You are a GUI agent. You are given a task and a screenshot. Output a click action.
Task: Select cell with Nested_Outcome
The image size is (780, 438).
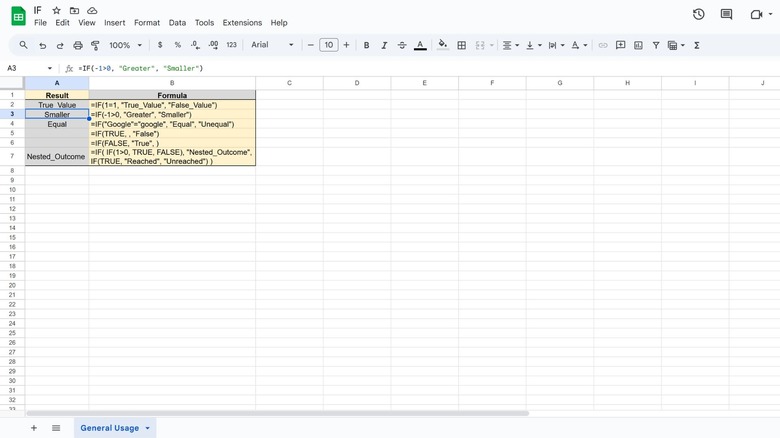[57, 156]
